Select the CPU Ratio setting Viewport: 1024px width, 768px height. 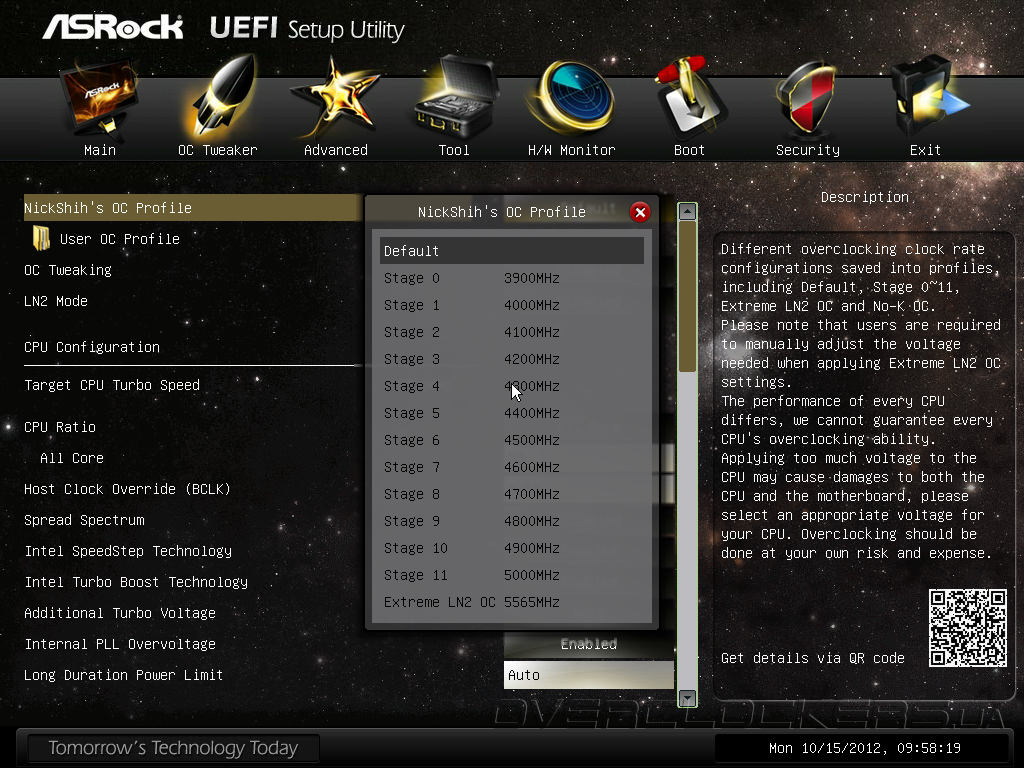coord(60,427)
